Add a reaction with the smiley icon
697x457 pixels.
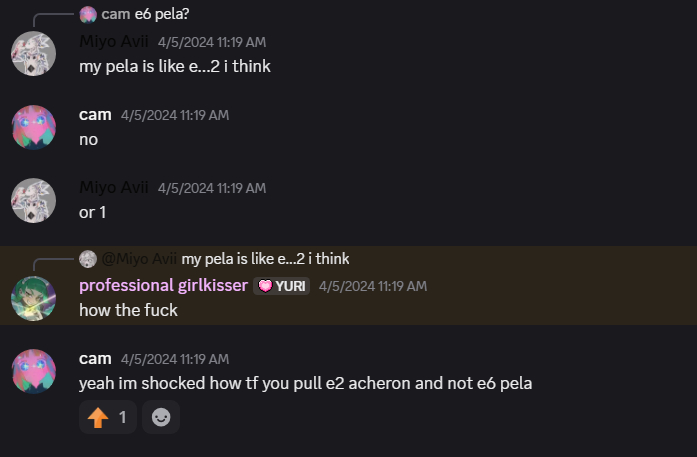[x=161, y=417]
